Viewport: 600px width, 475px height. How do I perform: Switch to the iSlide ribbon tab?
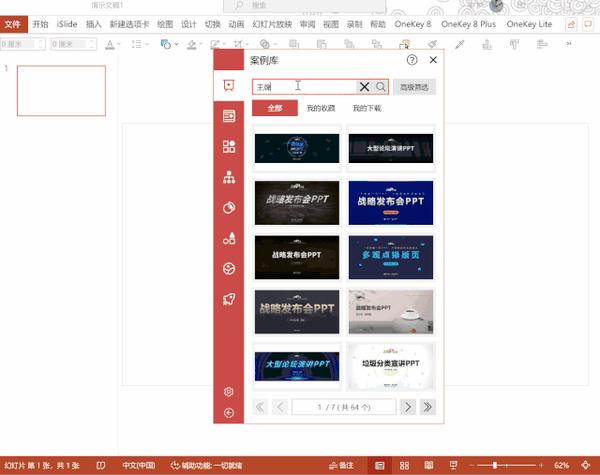coord(67,24)
